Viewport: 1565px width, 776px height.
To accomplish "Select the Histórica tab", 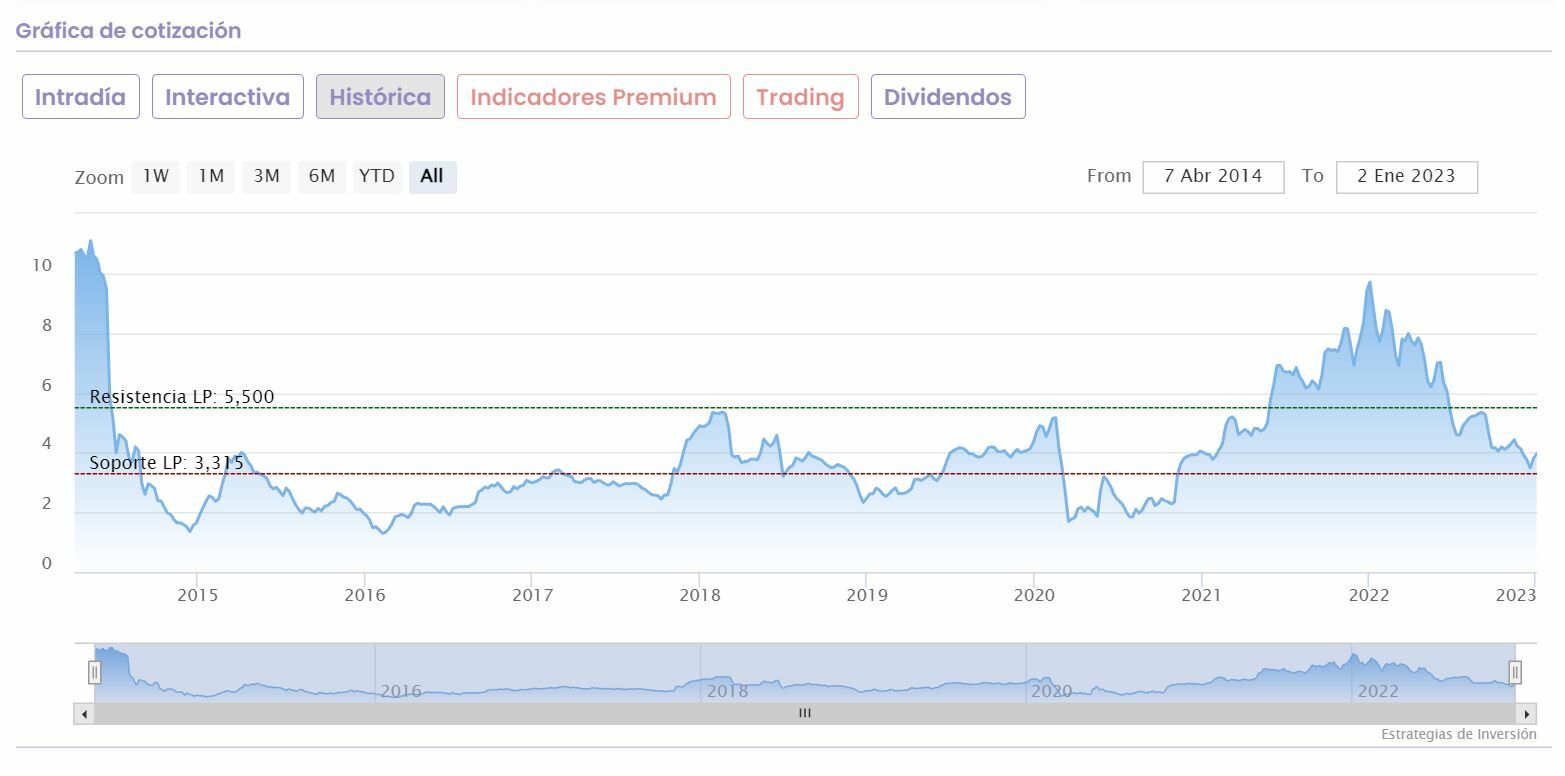I will click(380, 97).
